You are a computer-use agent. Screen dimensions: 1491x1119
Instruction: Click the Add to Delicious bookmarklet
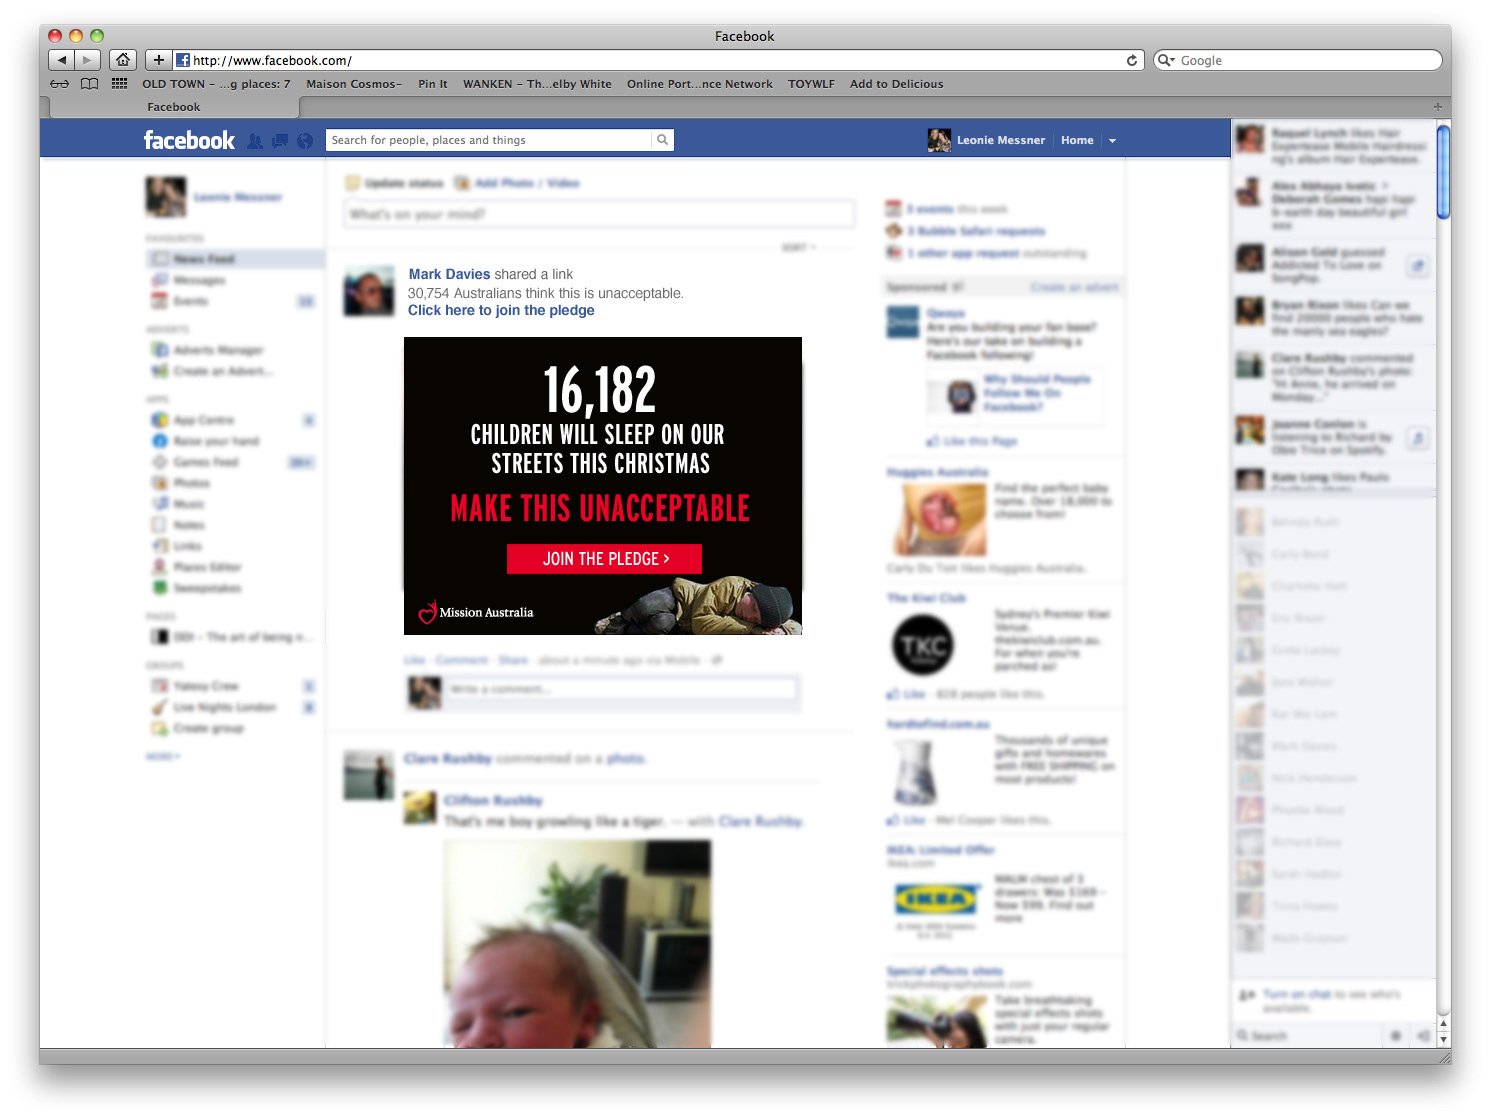point(897,84)
